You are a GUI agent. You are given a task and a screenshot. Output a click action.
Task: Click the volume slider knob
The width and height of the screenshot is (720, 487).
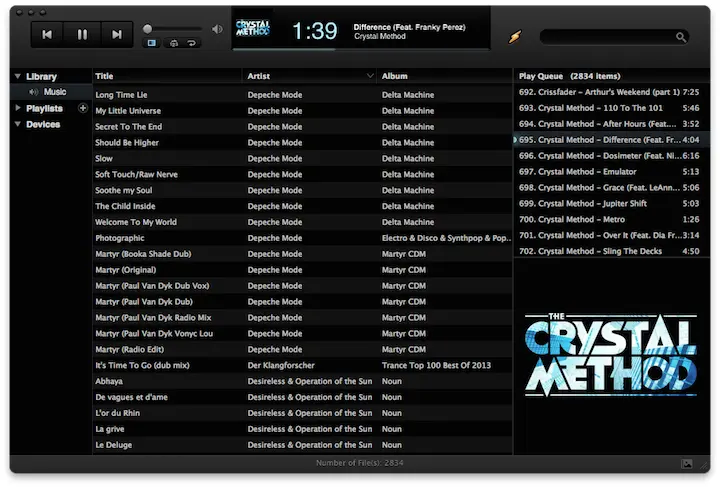tap(147, 29)
